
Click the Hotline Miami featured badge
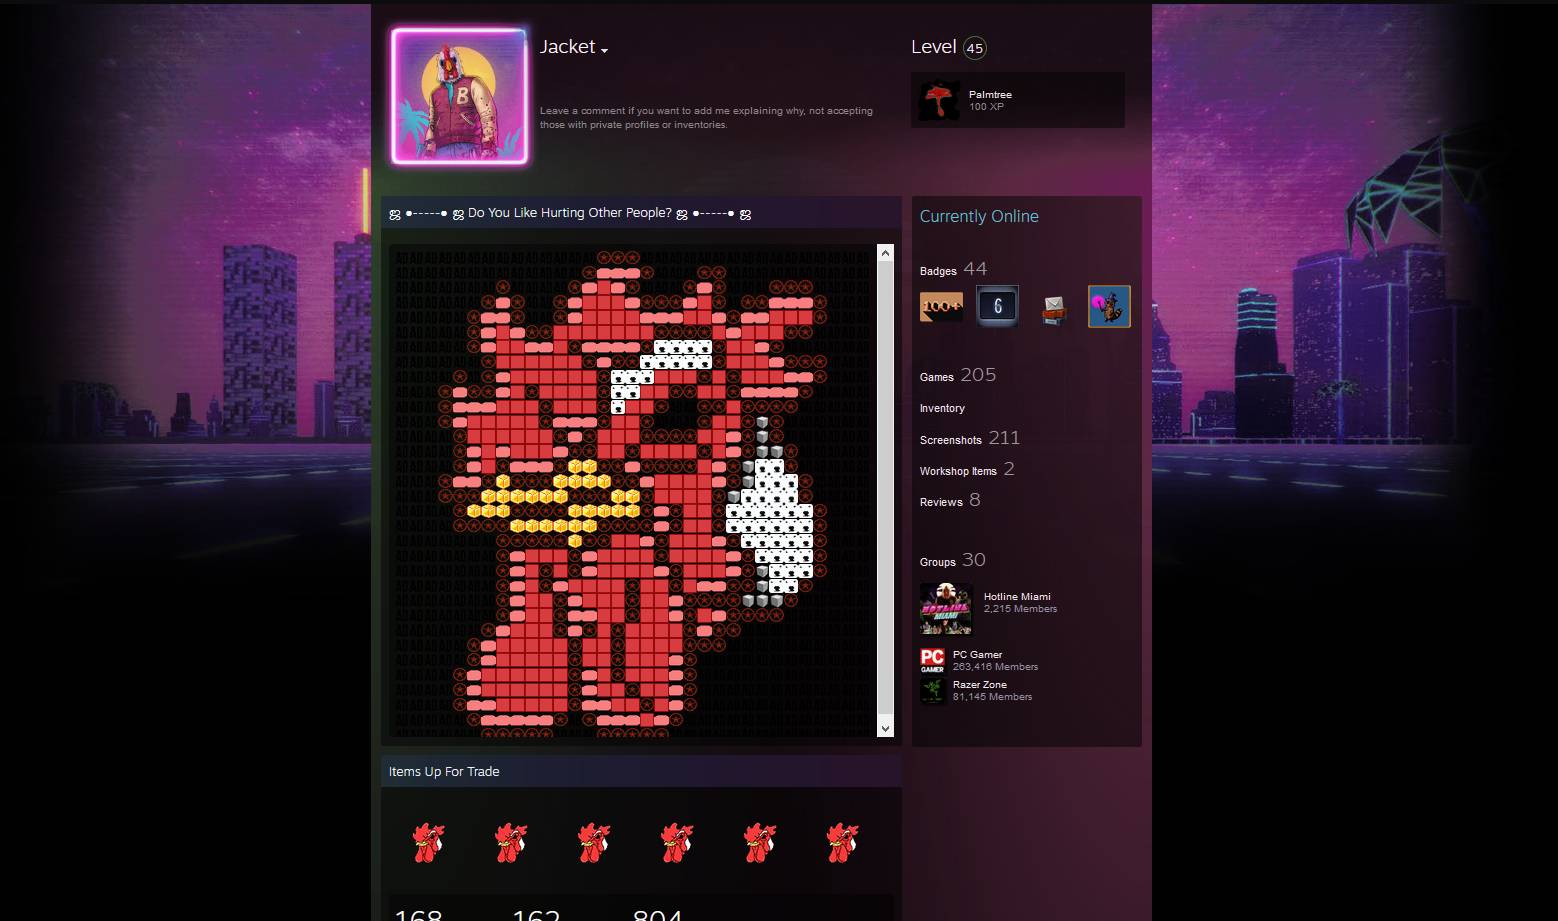[x=1109, y=306]
